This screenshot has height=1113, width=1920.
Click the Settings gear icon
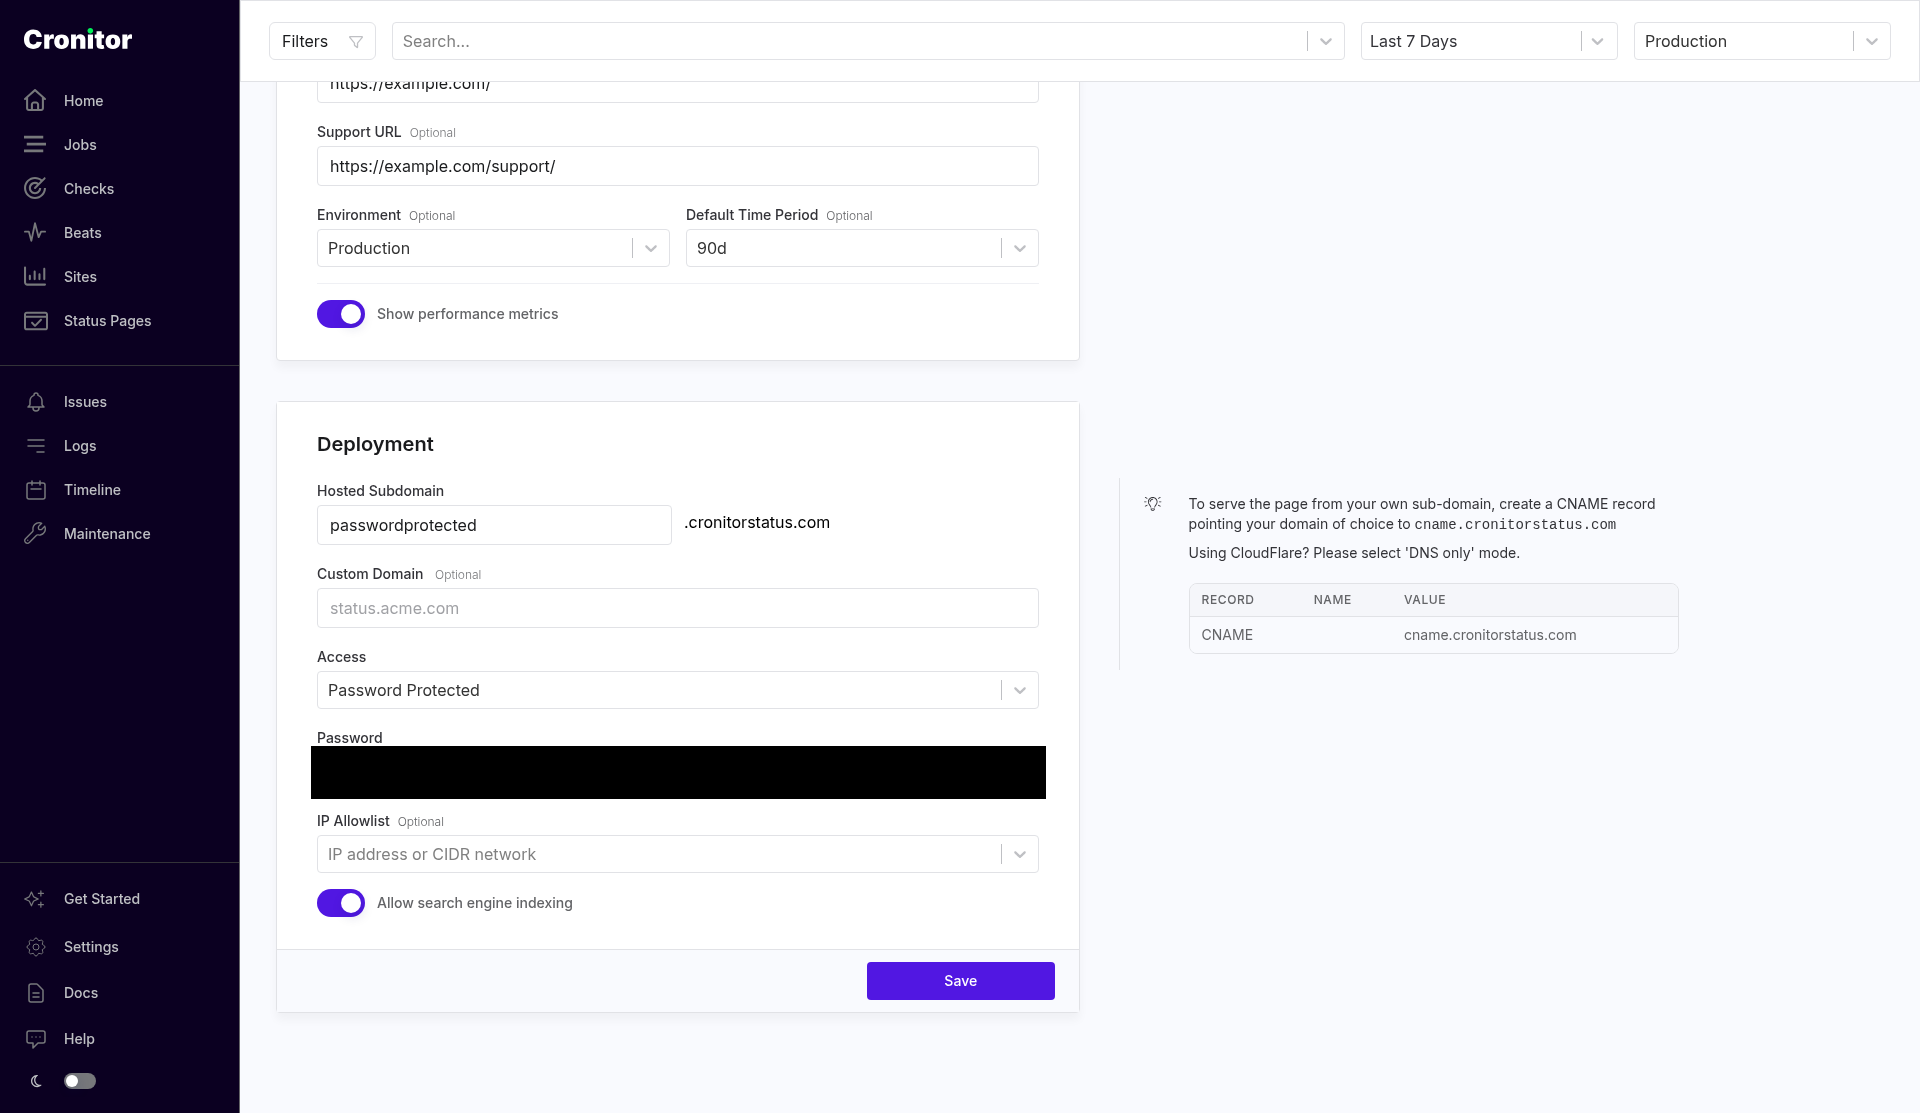(35, 947)
